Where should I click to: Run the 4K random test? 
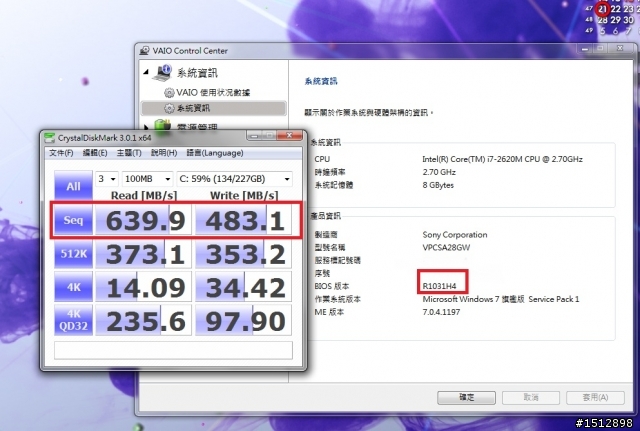pos(73,287)
